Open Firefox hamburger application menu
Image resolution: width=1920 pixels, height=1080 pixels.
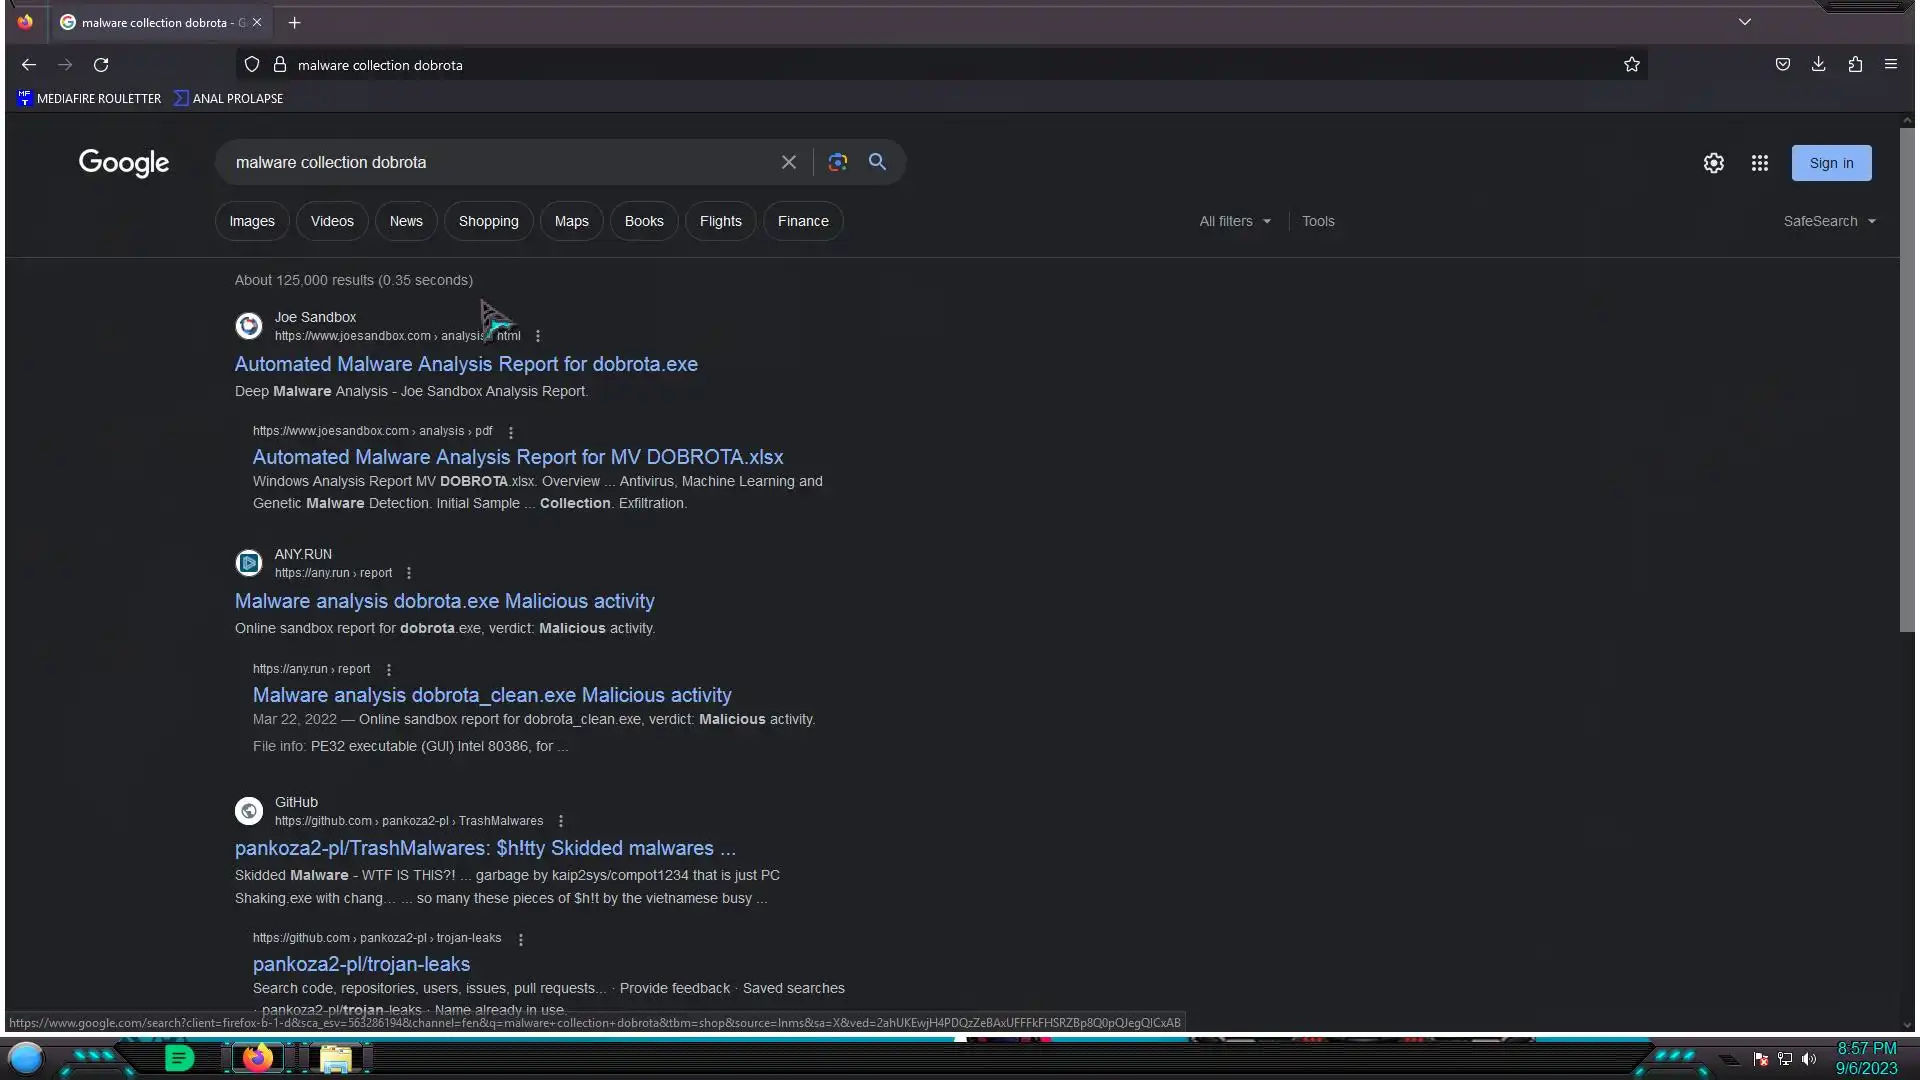tap(1890, 65)
